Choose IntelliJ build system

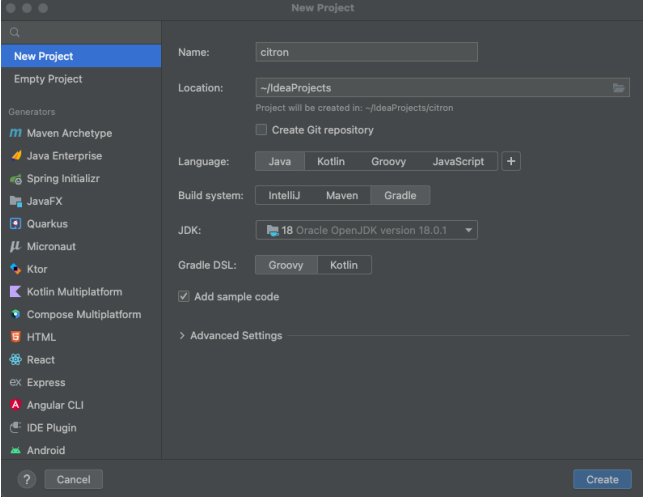[x=284, y=195]
